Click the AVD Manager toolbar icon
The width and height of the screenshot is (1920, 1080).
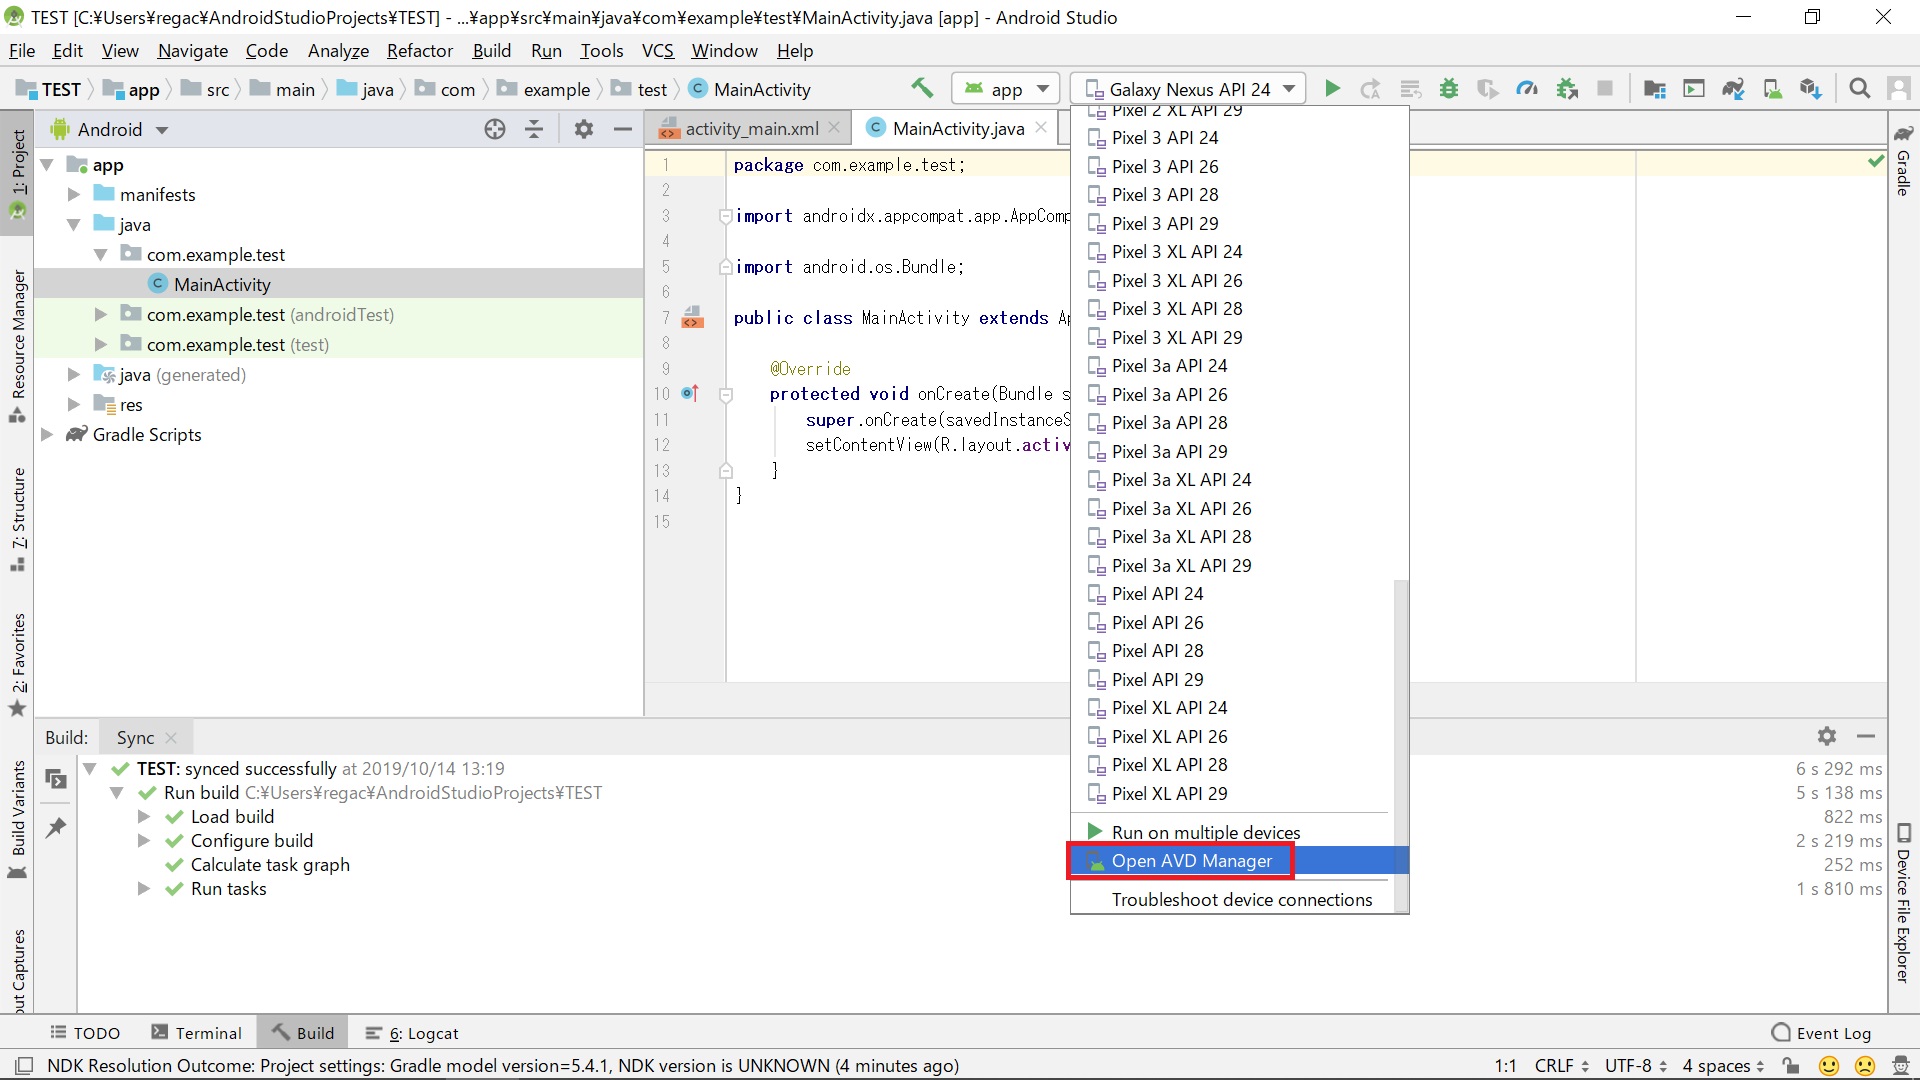point(1772,89)
